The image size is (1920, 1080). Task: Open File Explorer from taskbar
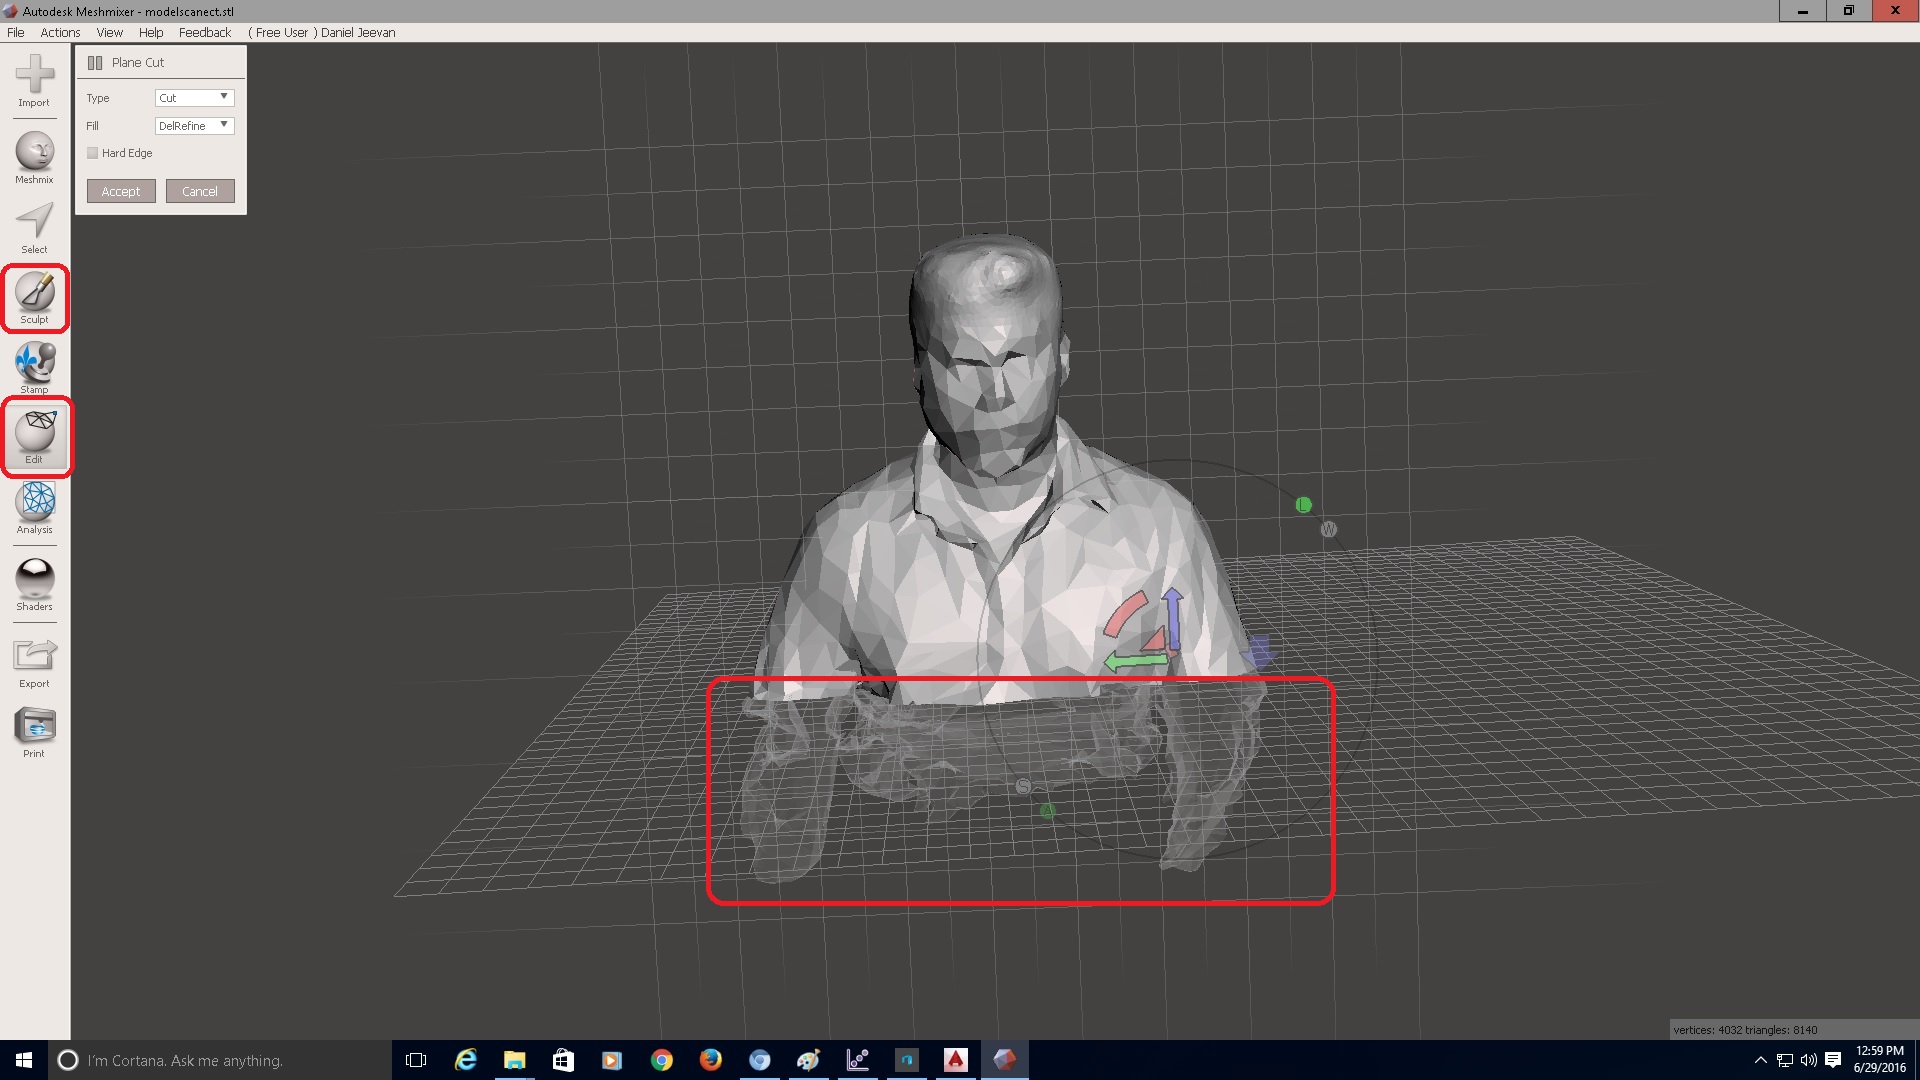coord(514,1060)
